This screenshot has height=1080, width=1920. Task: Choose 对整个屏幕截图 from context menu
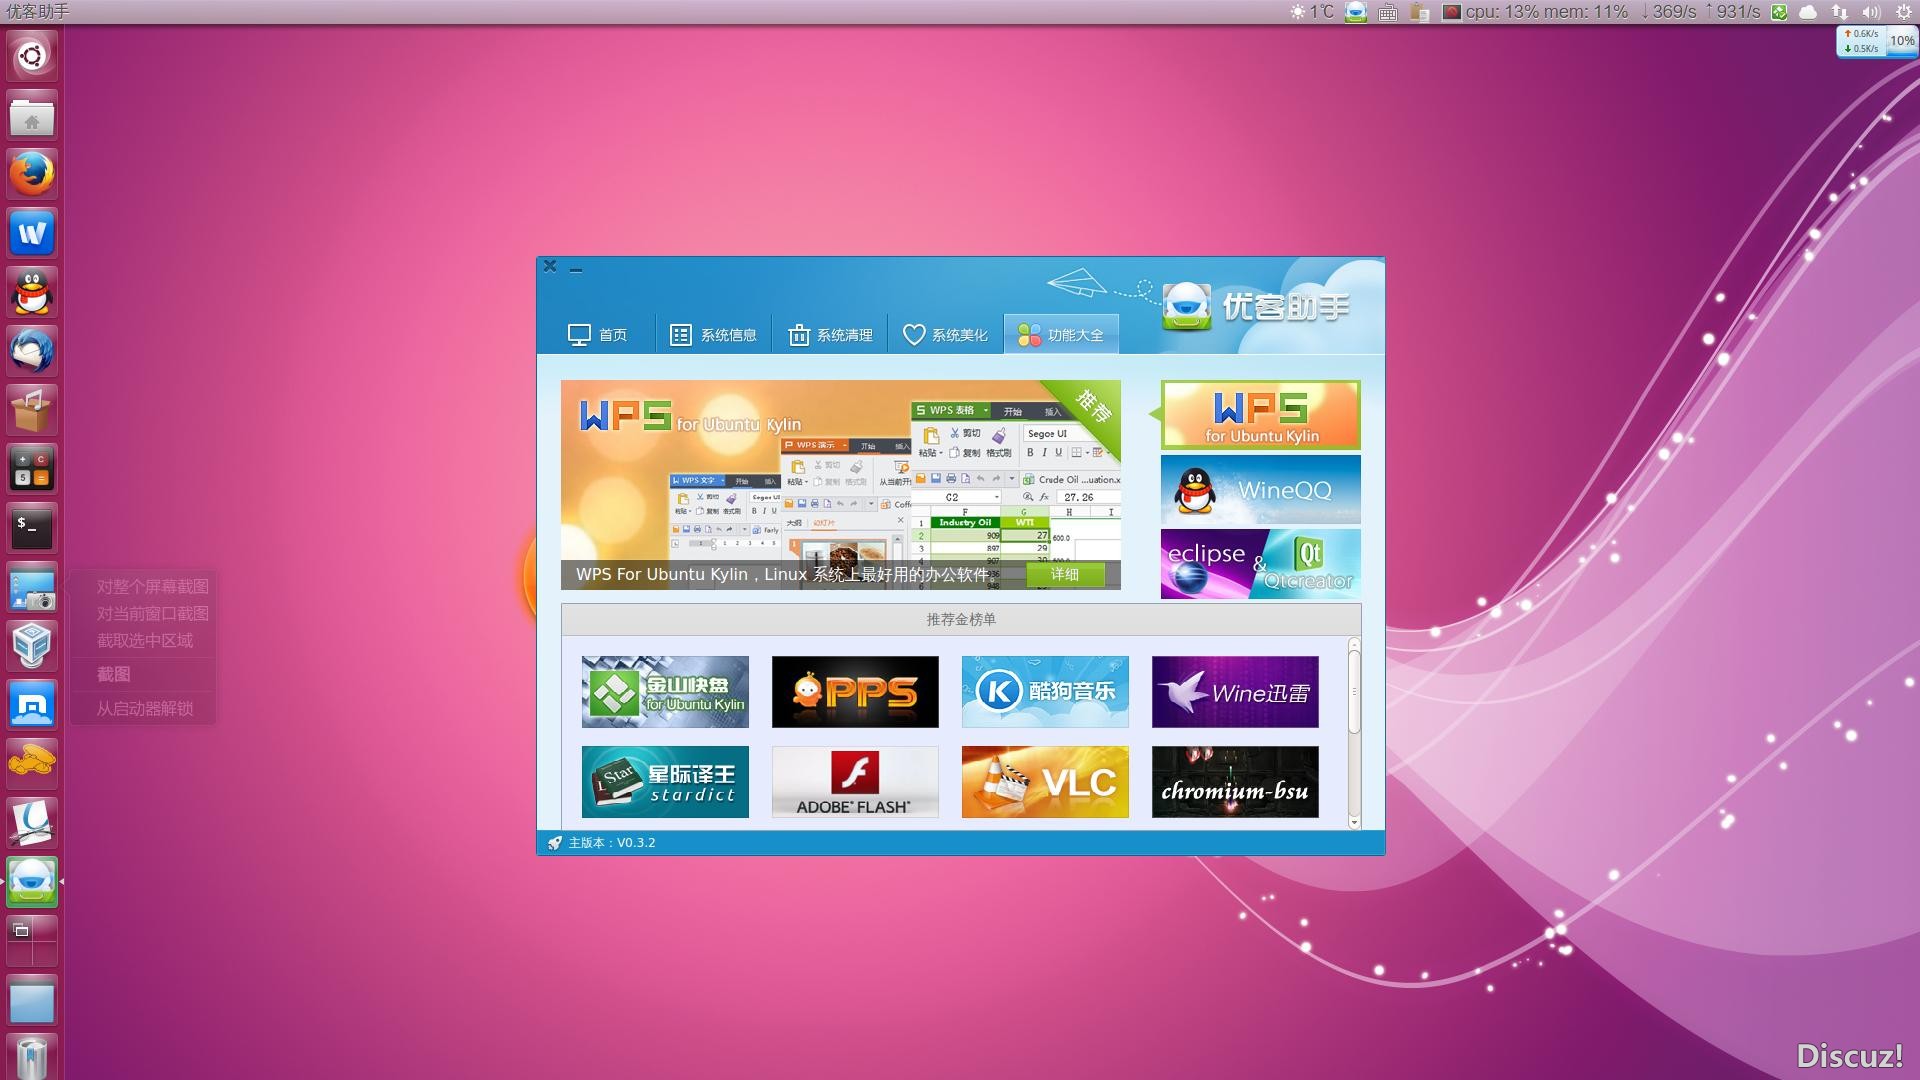(x=152, y=587)
